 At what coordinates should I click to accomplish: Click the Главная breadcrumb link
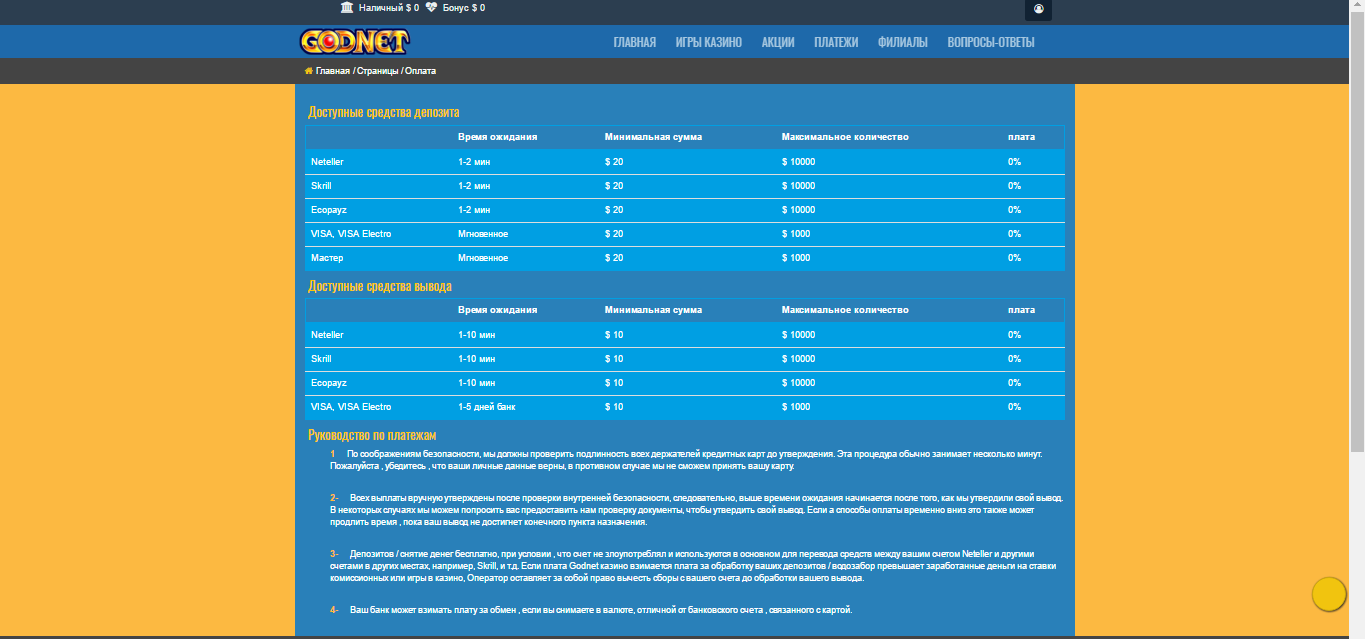point(333,71)
